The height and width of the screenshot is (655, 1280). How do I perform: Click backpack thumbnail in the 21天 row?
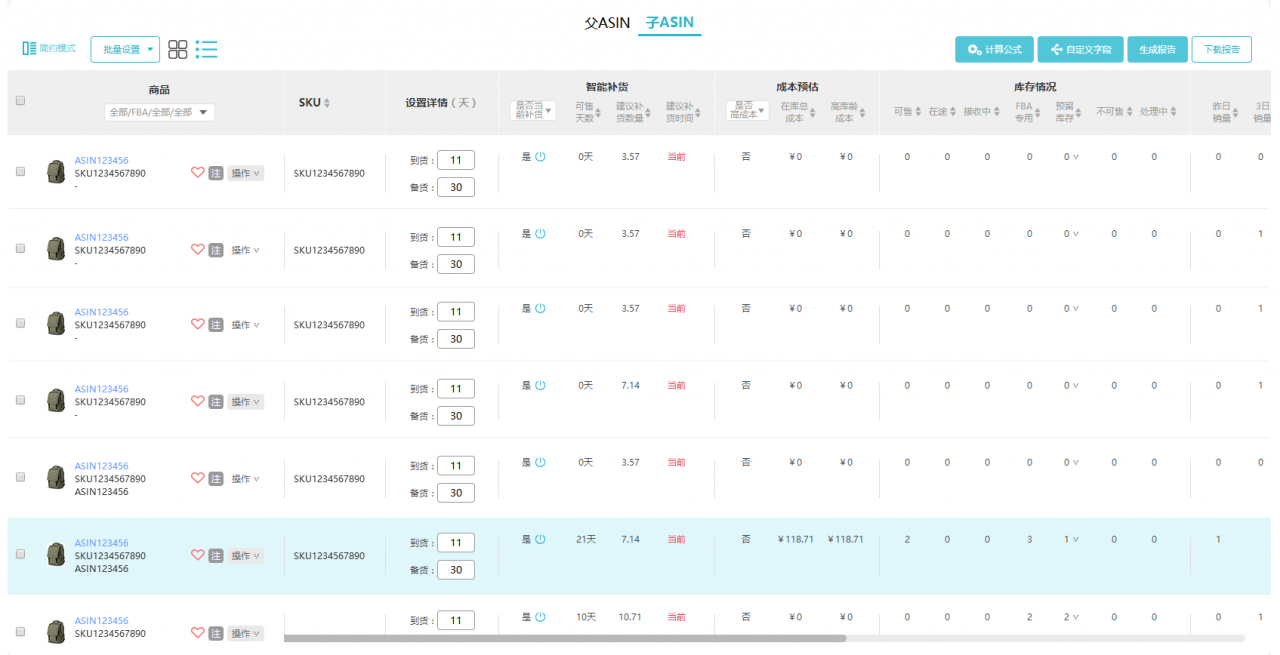coord(56,555)
